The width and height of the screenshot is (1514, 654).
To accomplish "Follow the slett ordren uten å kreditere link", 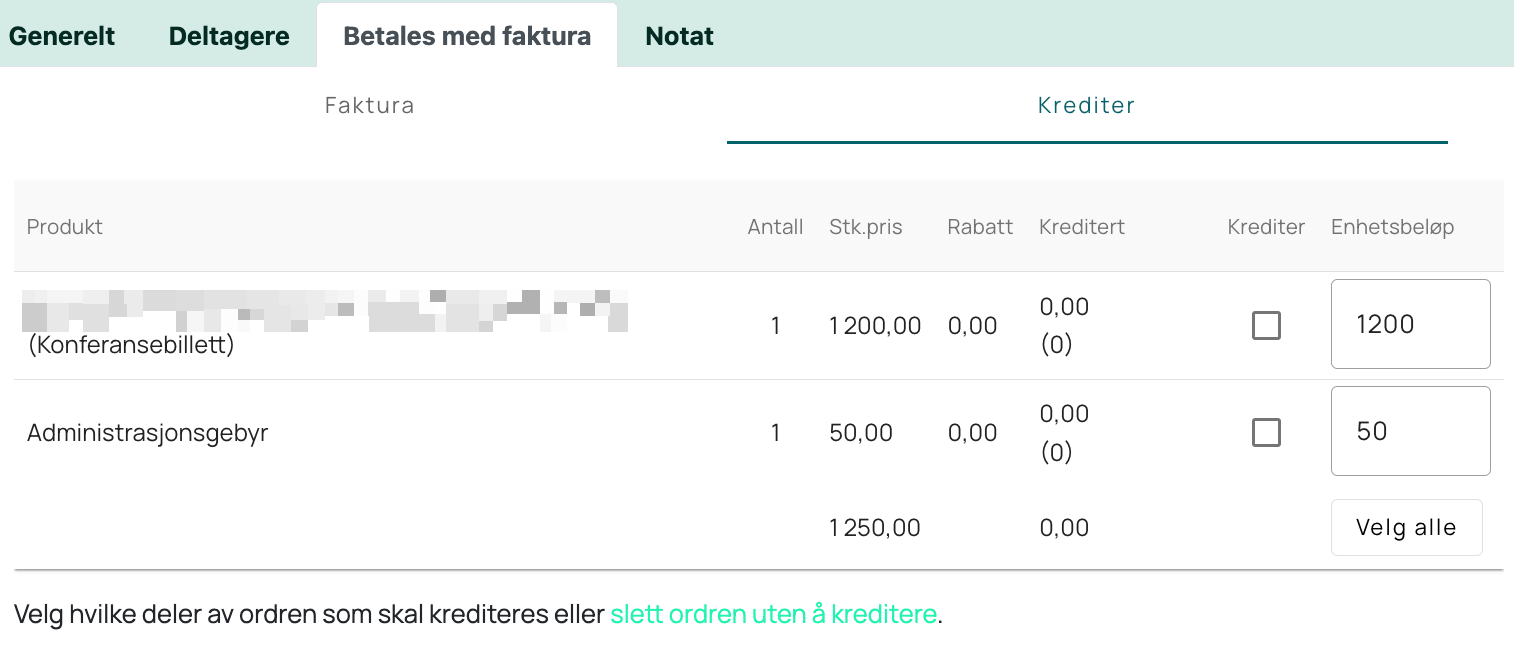I will click(x=774, y=614).
